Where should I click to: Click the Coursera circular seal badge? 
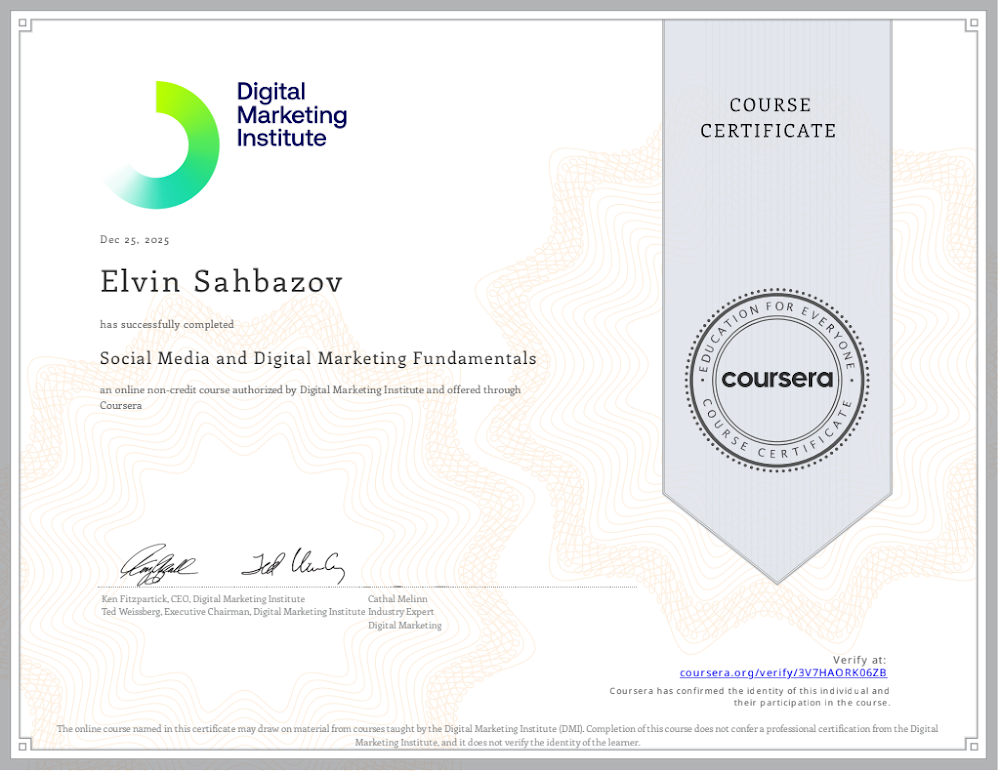[777, 380]
